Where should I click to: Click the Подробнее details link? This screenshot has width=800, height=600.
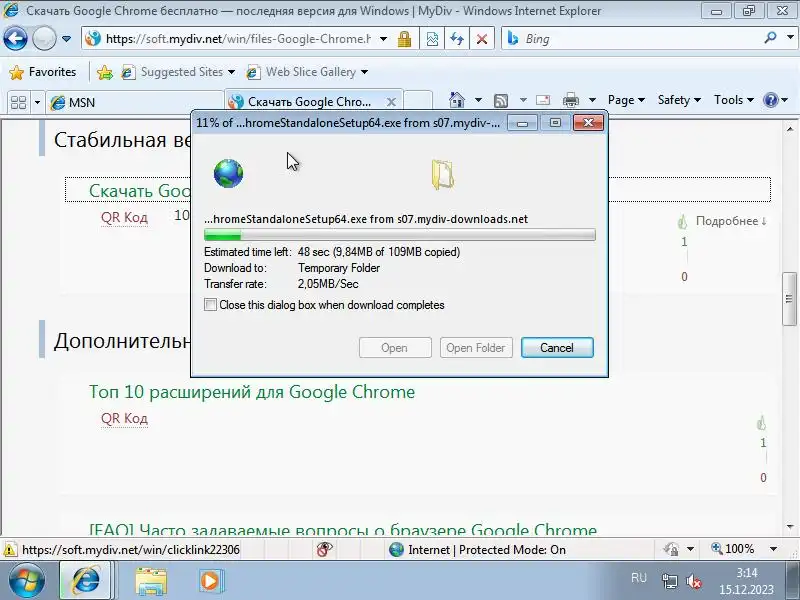[x=731, y=221]
